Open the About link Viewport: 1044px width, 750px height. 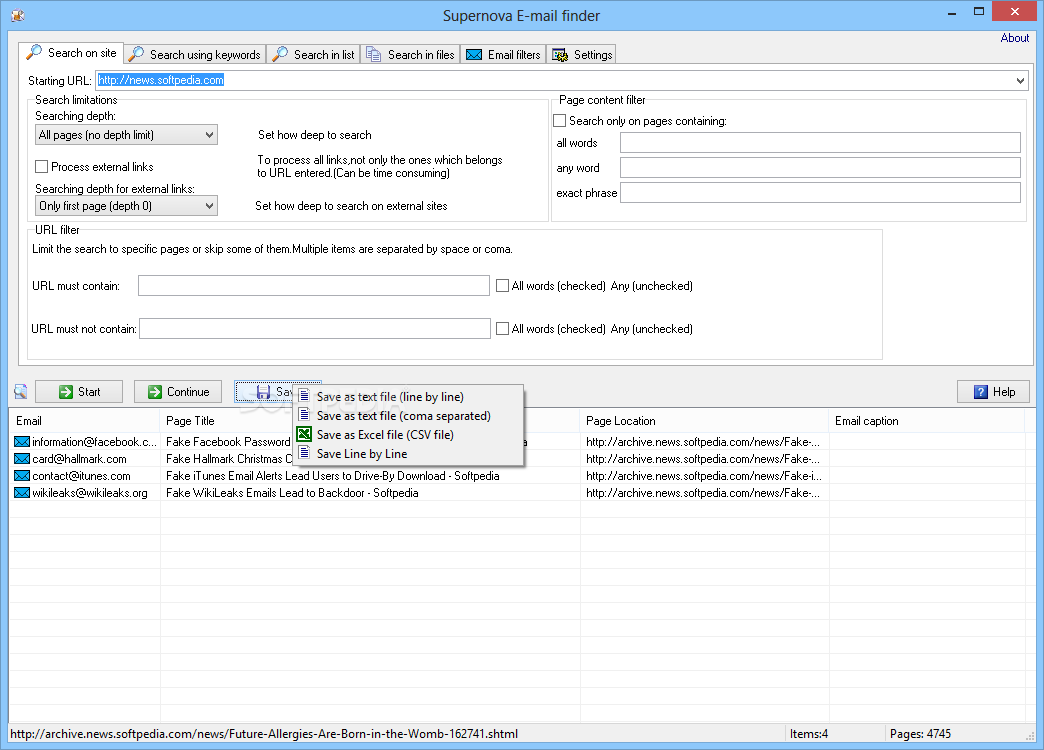(1015, 38)
